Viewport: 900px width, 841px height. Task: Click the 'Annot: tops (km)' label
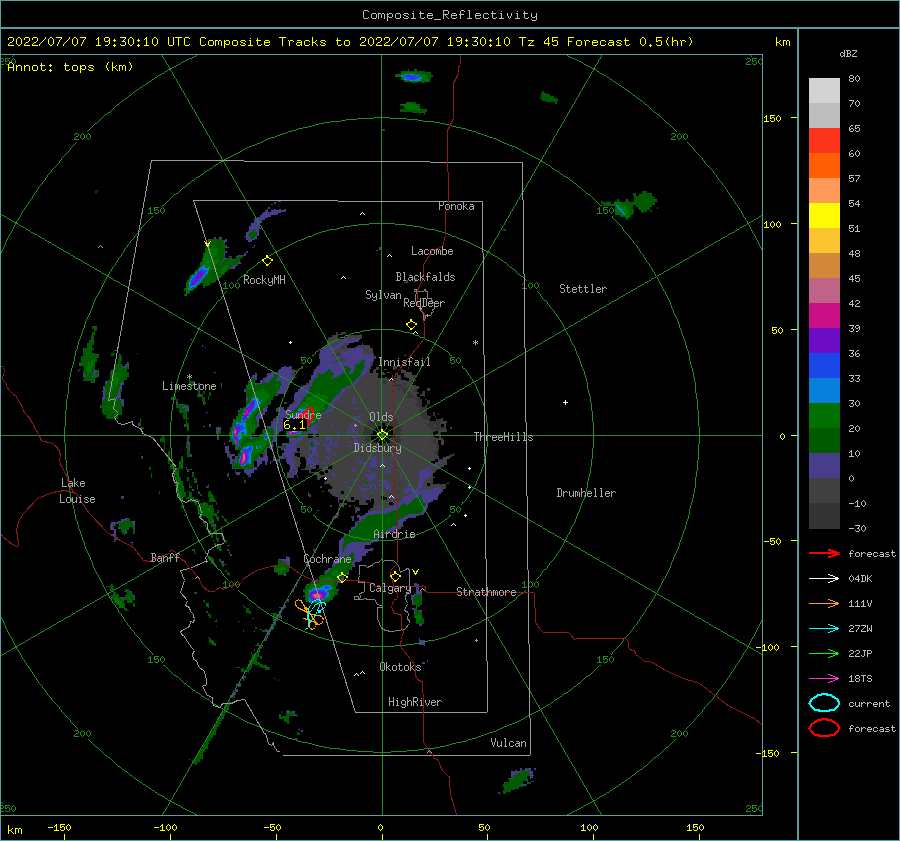coord(70,67)
